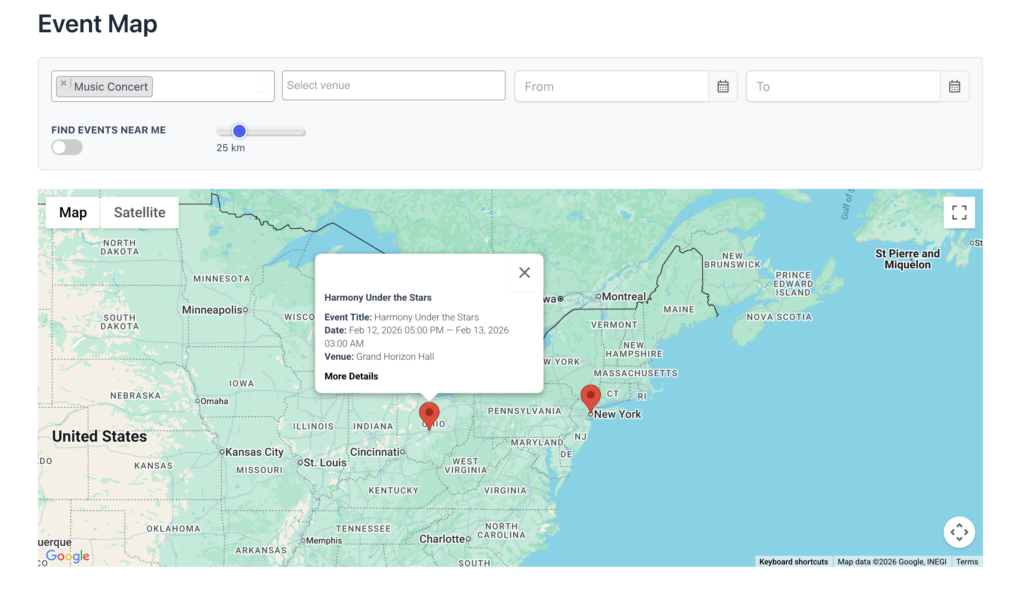
Task: Select the Map view tab
Action: (x=73, y=212)
